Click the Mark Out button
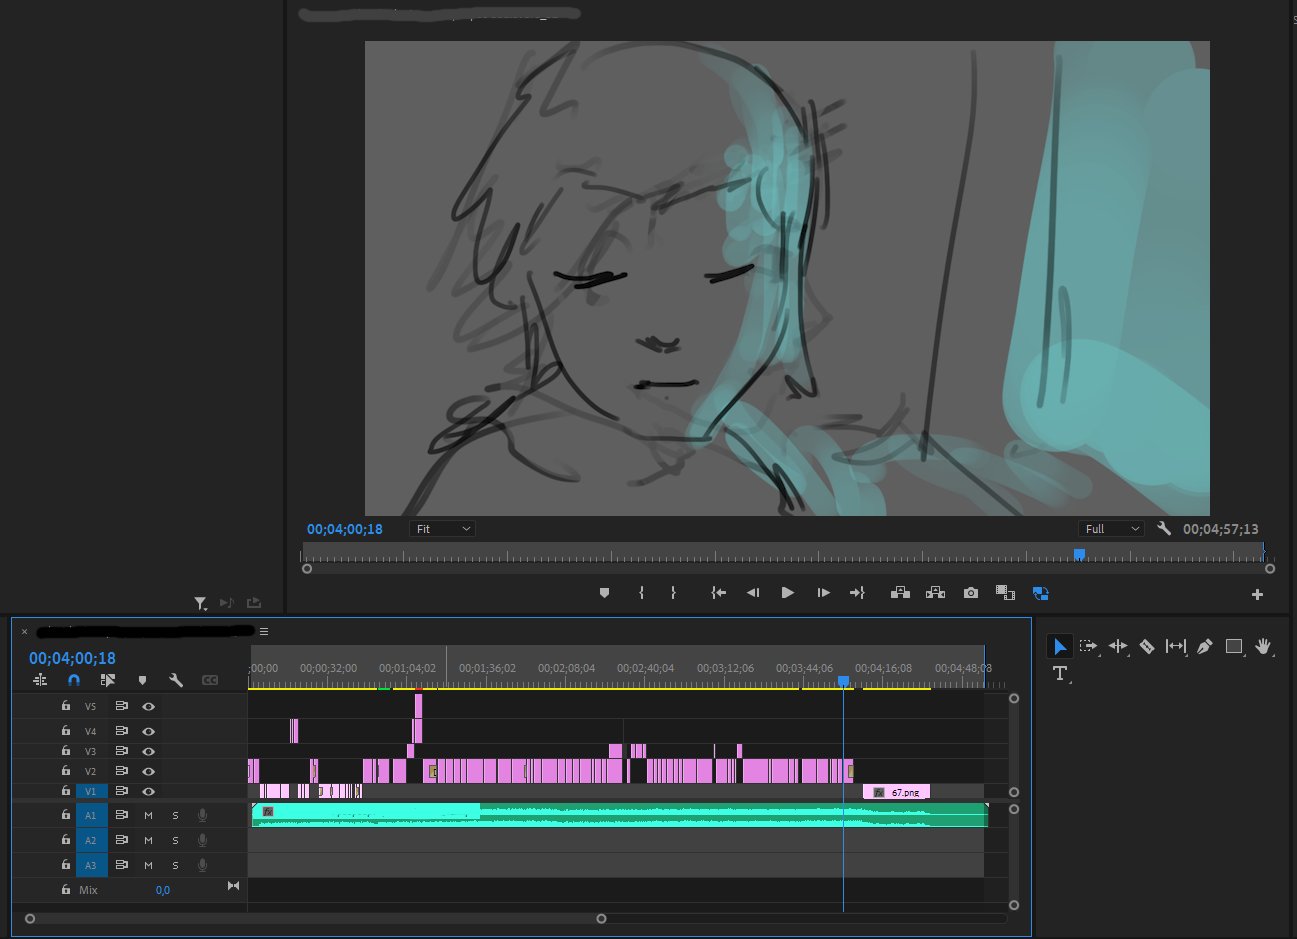1297x939 pixels. [x=673, y=593]
